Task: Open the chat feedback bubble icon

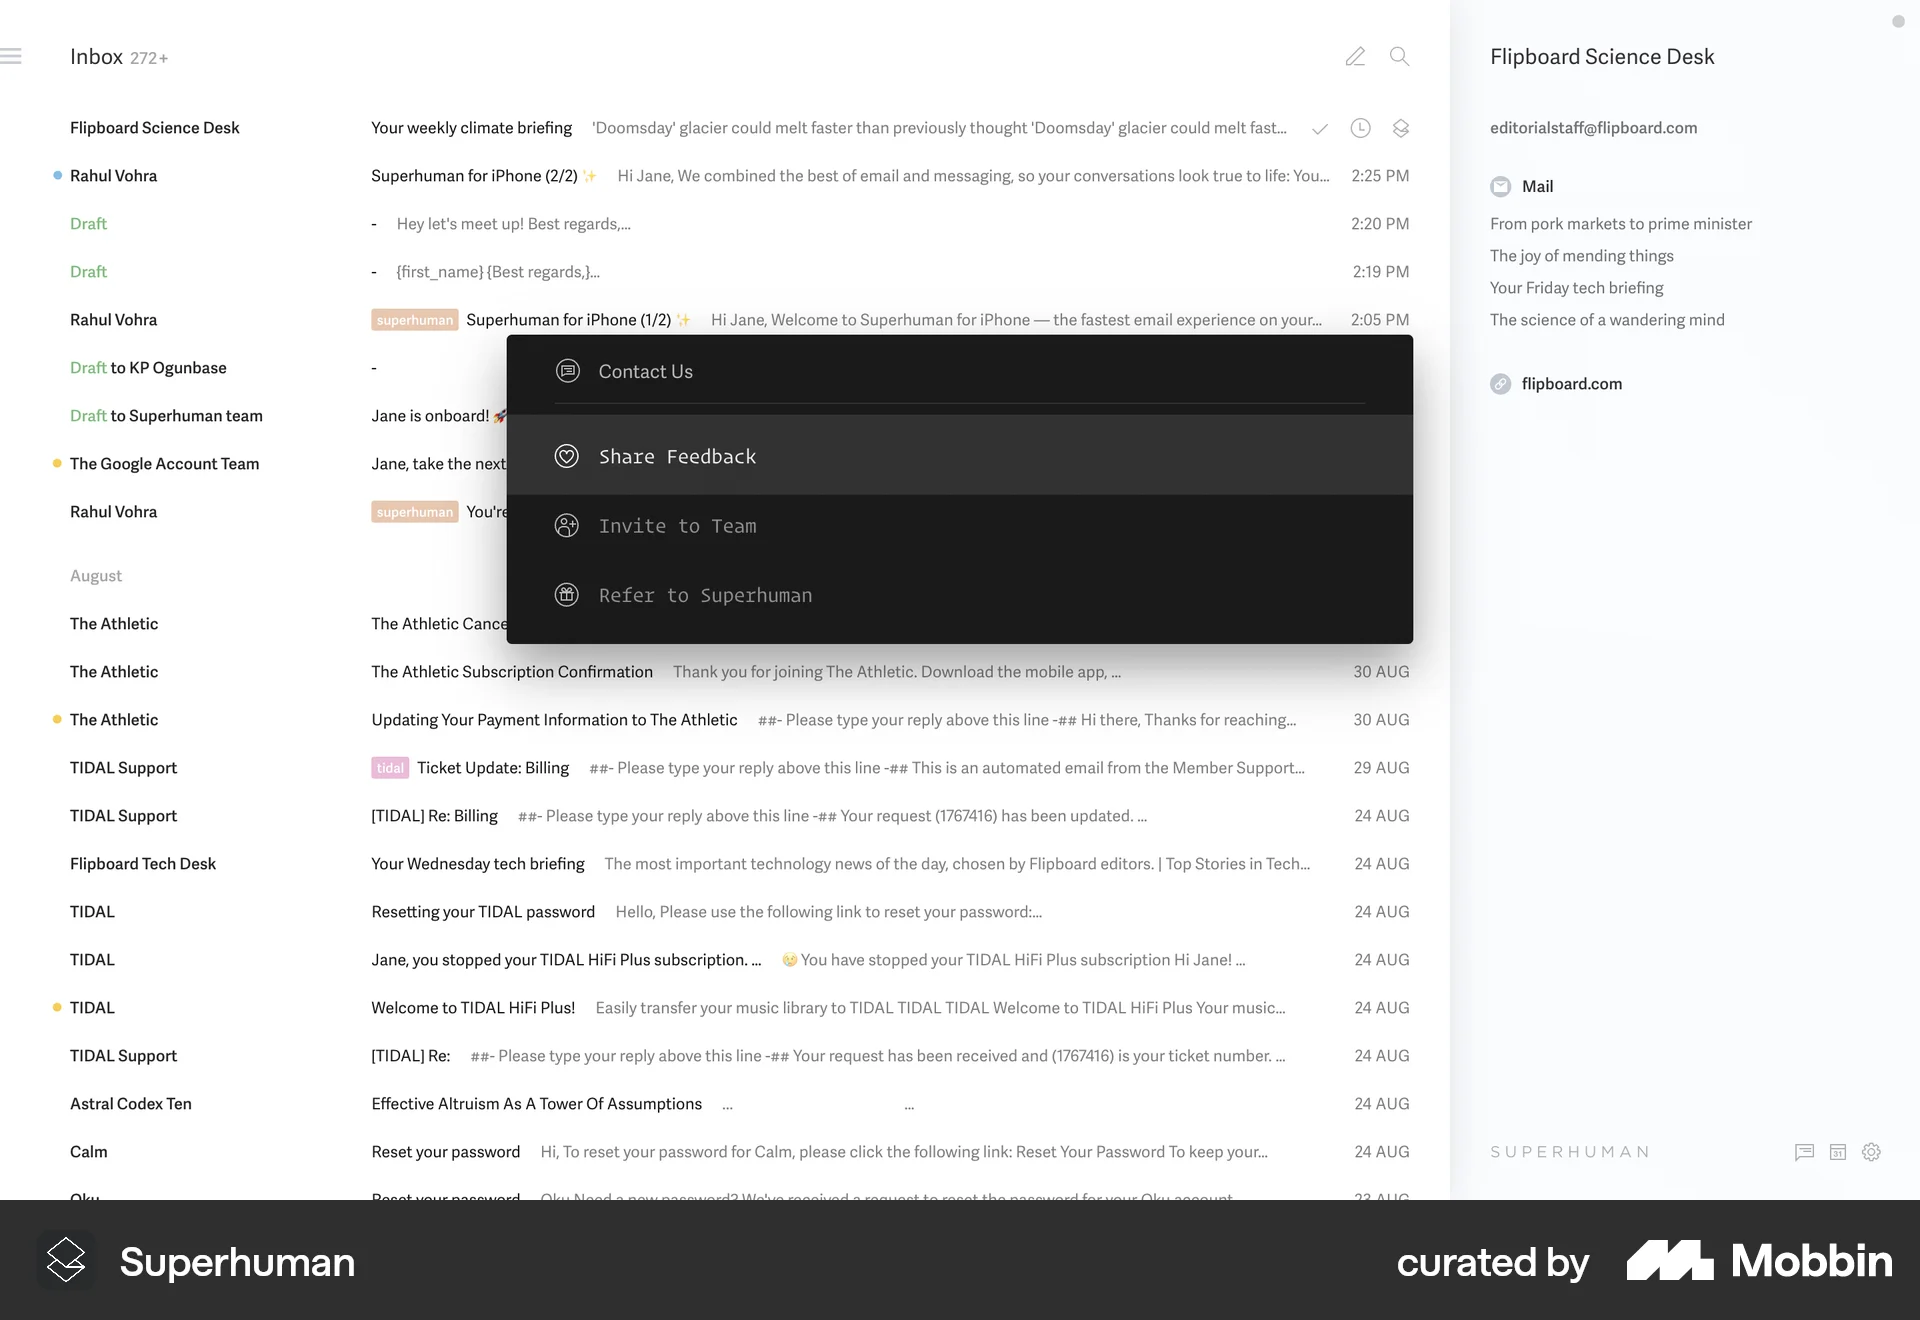Action: pyautogui.click(x=1805, y=1152)
